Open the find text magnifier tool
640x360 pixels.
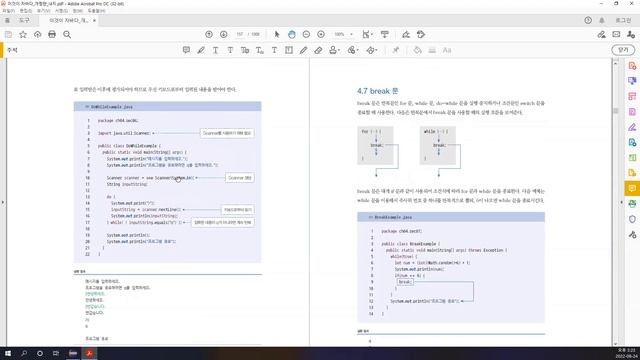tap(67, 35)
